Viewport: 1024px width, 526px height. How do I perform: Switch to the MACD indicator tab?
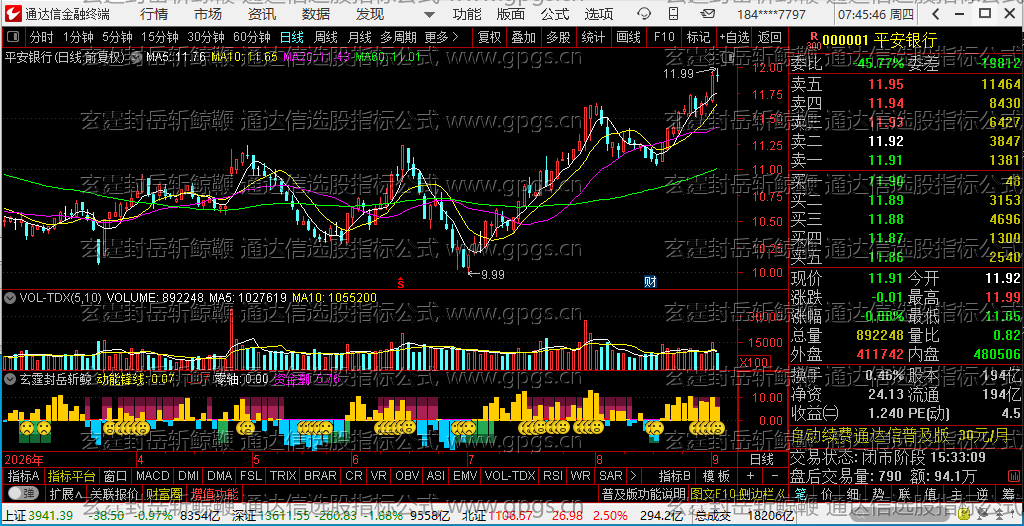(153, 475)
